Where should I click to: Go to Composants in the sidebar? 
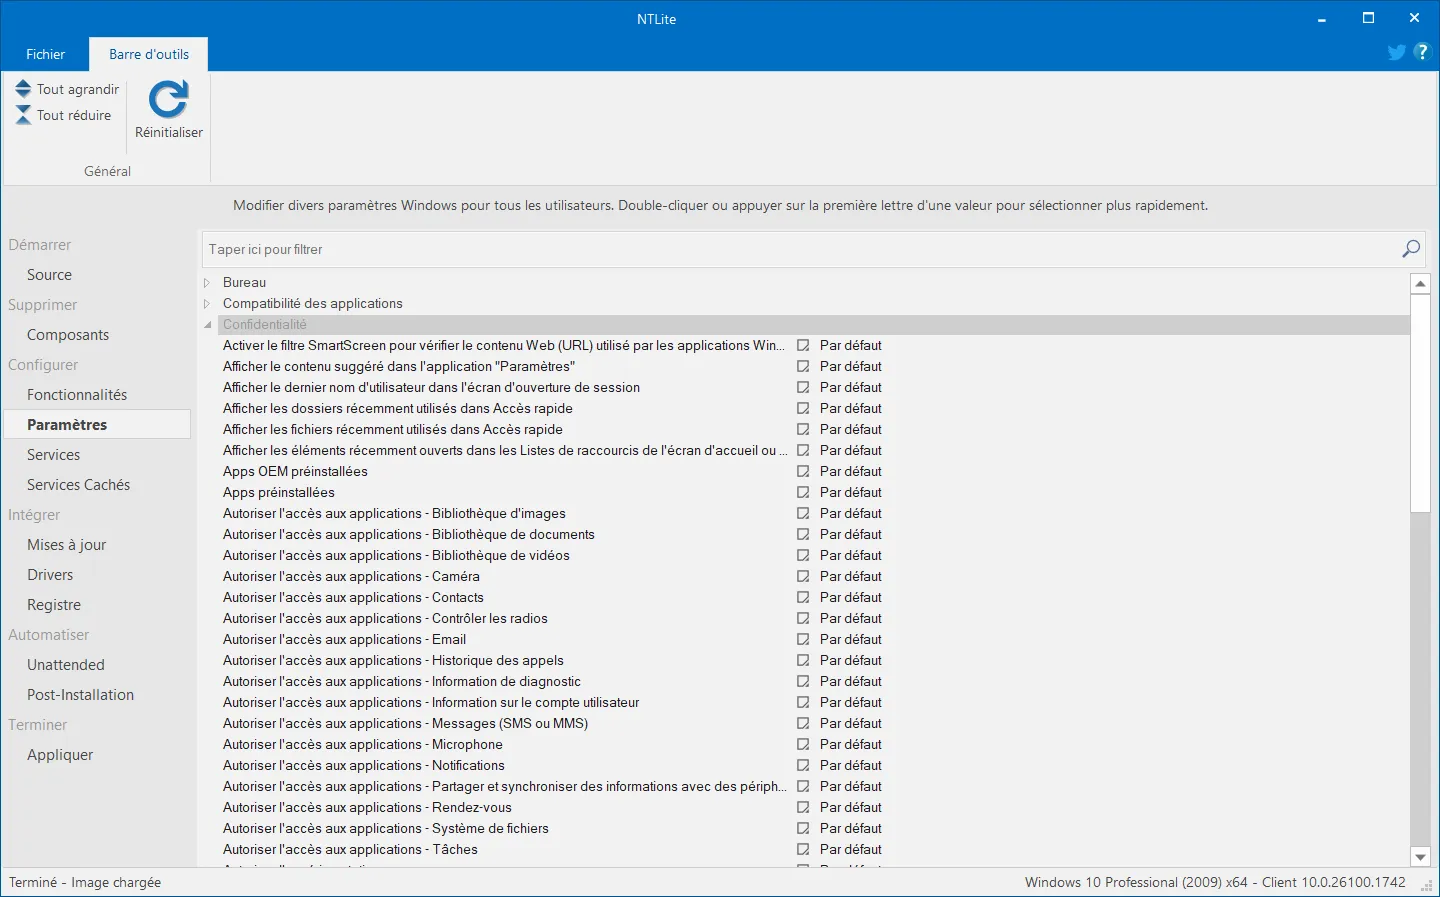pos(68,335)
